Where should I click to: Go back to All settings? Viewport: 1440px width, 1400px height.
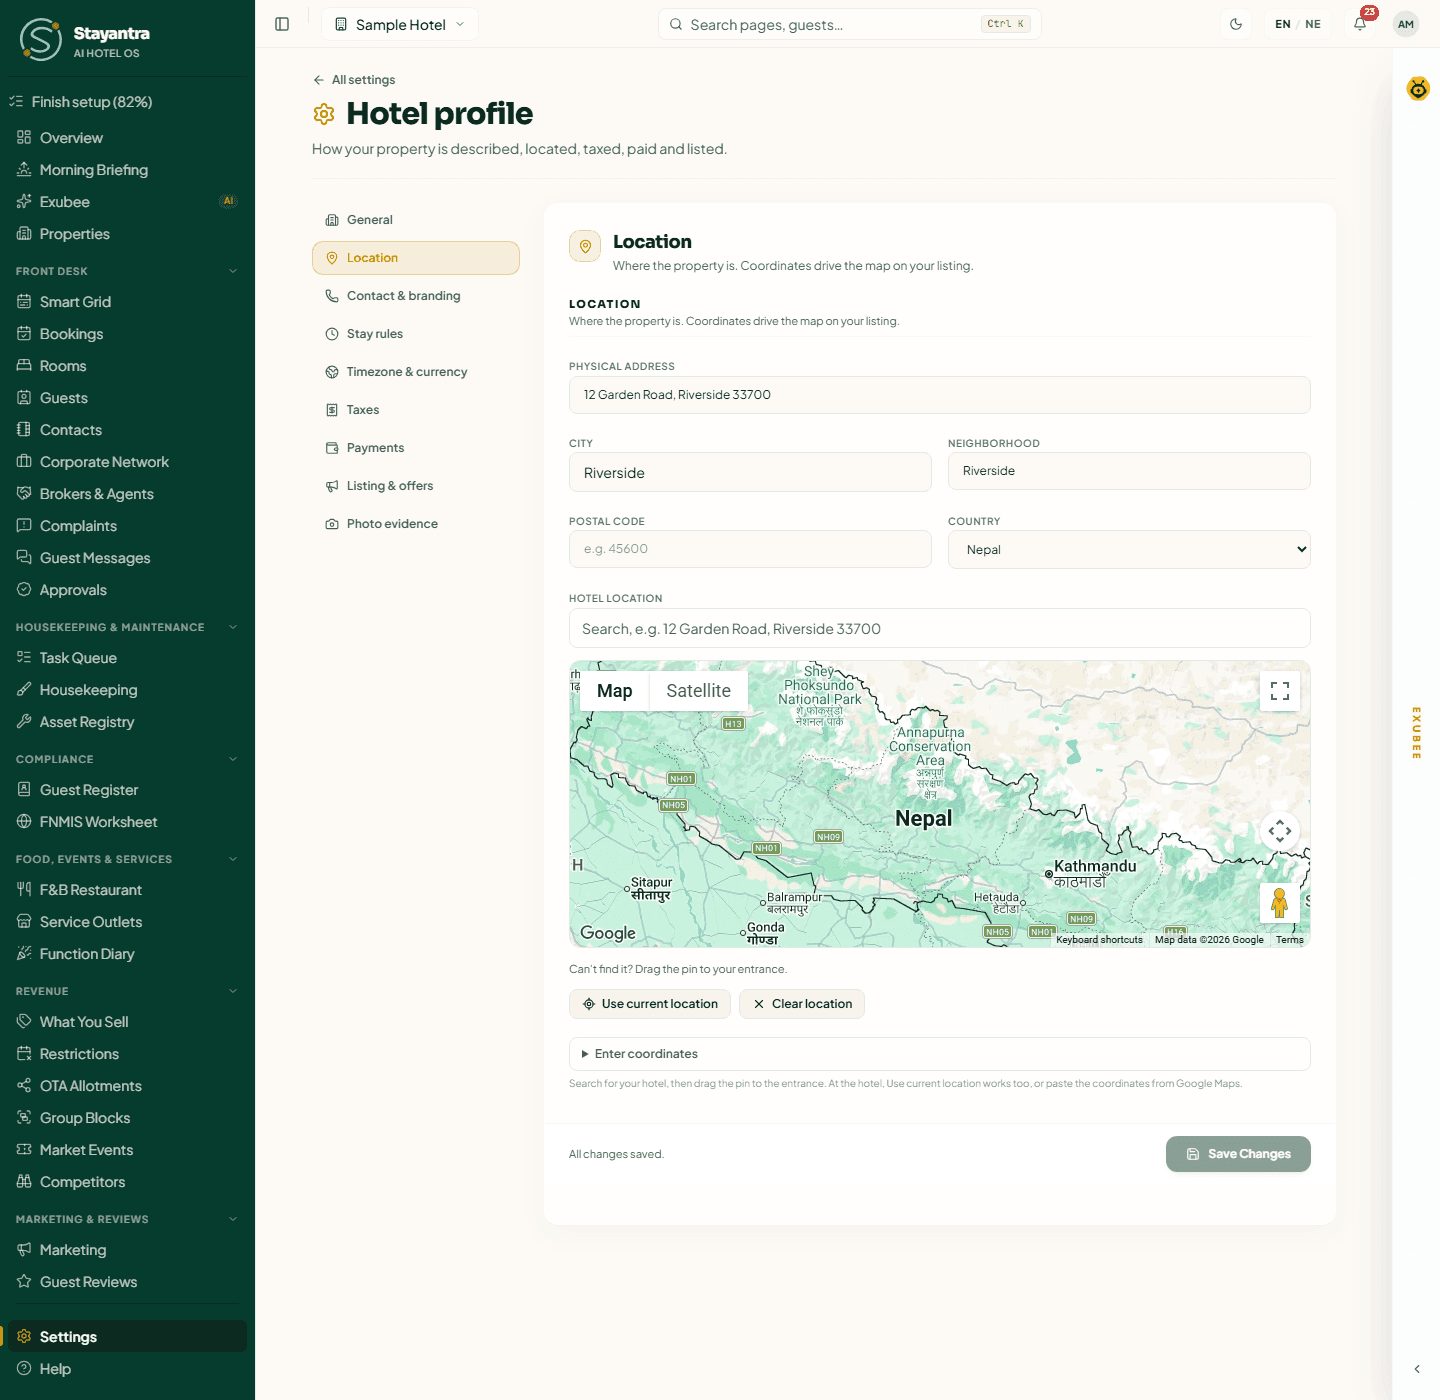click(x=354, y=80)
